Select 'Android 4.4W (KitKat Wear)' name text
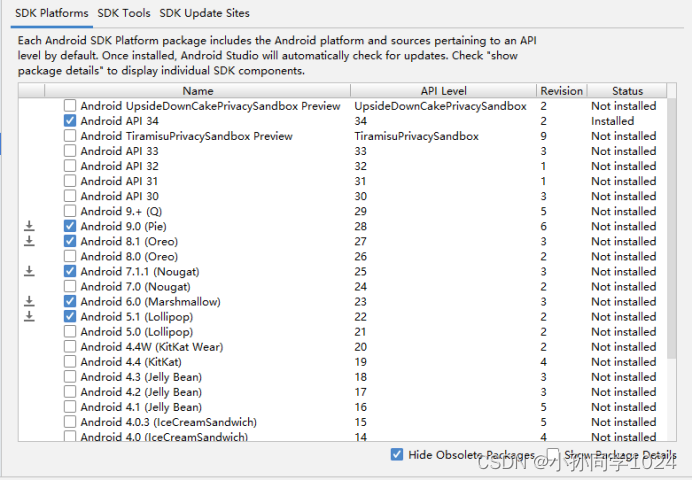The image size is (692, 481). tap(152, 347)
